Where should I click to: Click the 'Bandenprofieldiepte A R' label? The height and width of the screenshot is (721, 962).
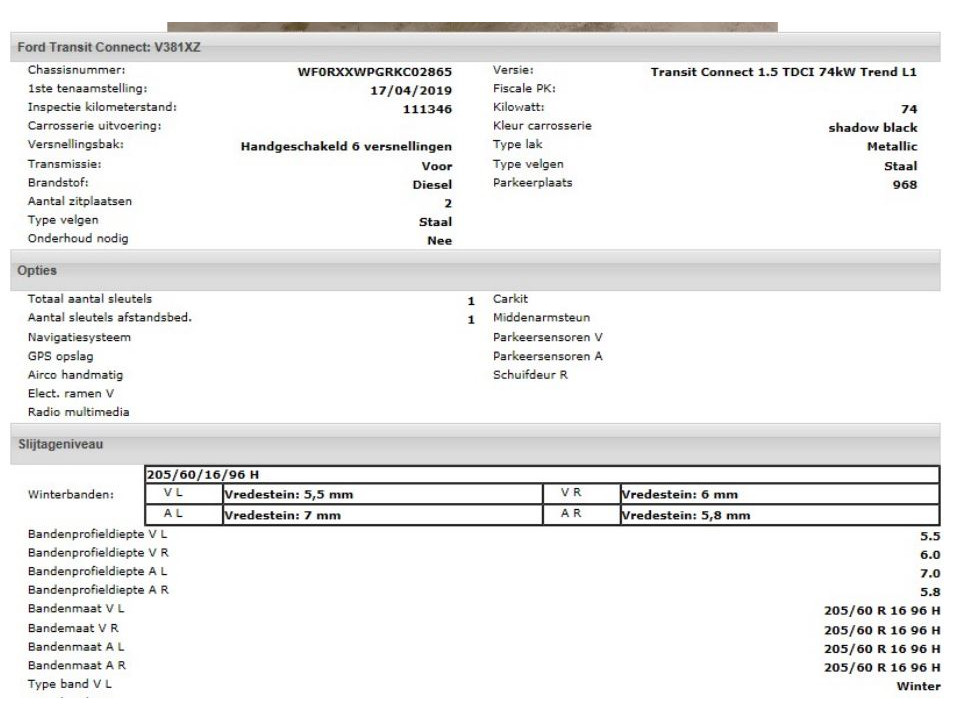(x=98, y=590)
